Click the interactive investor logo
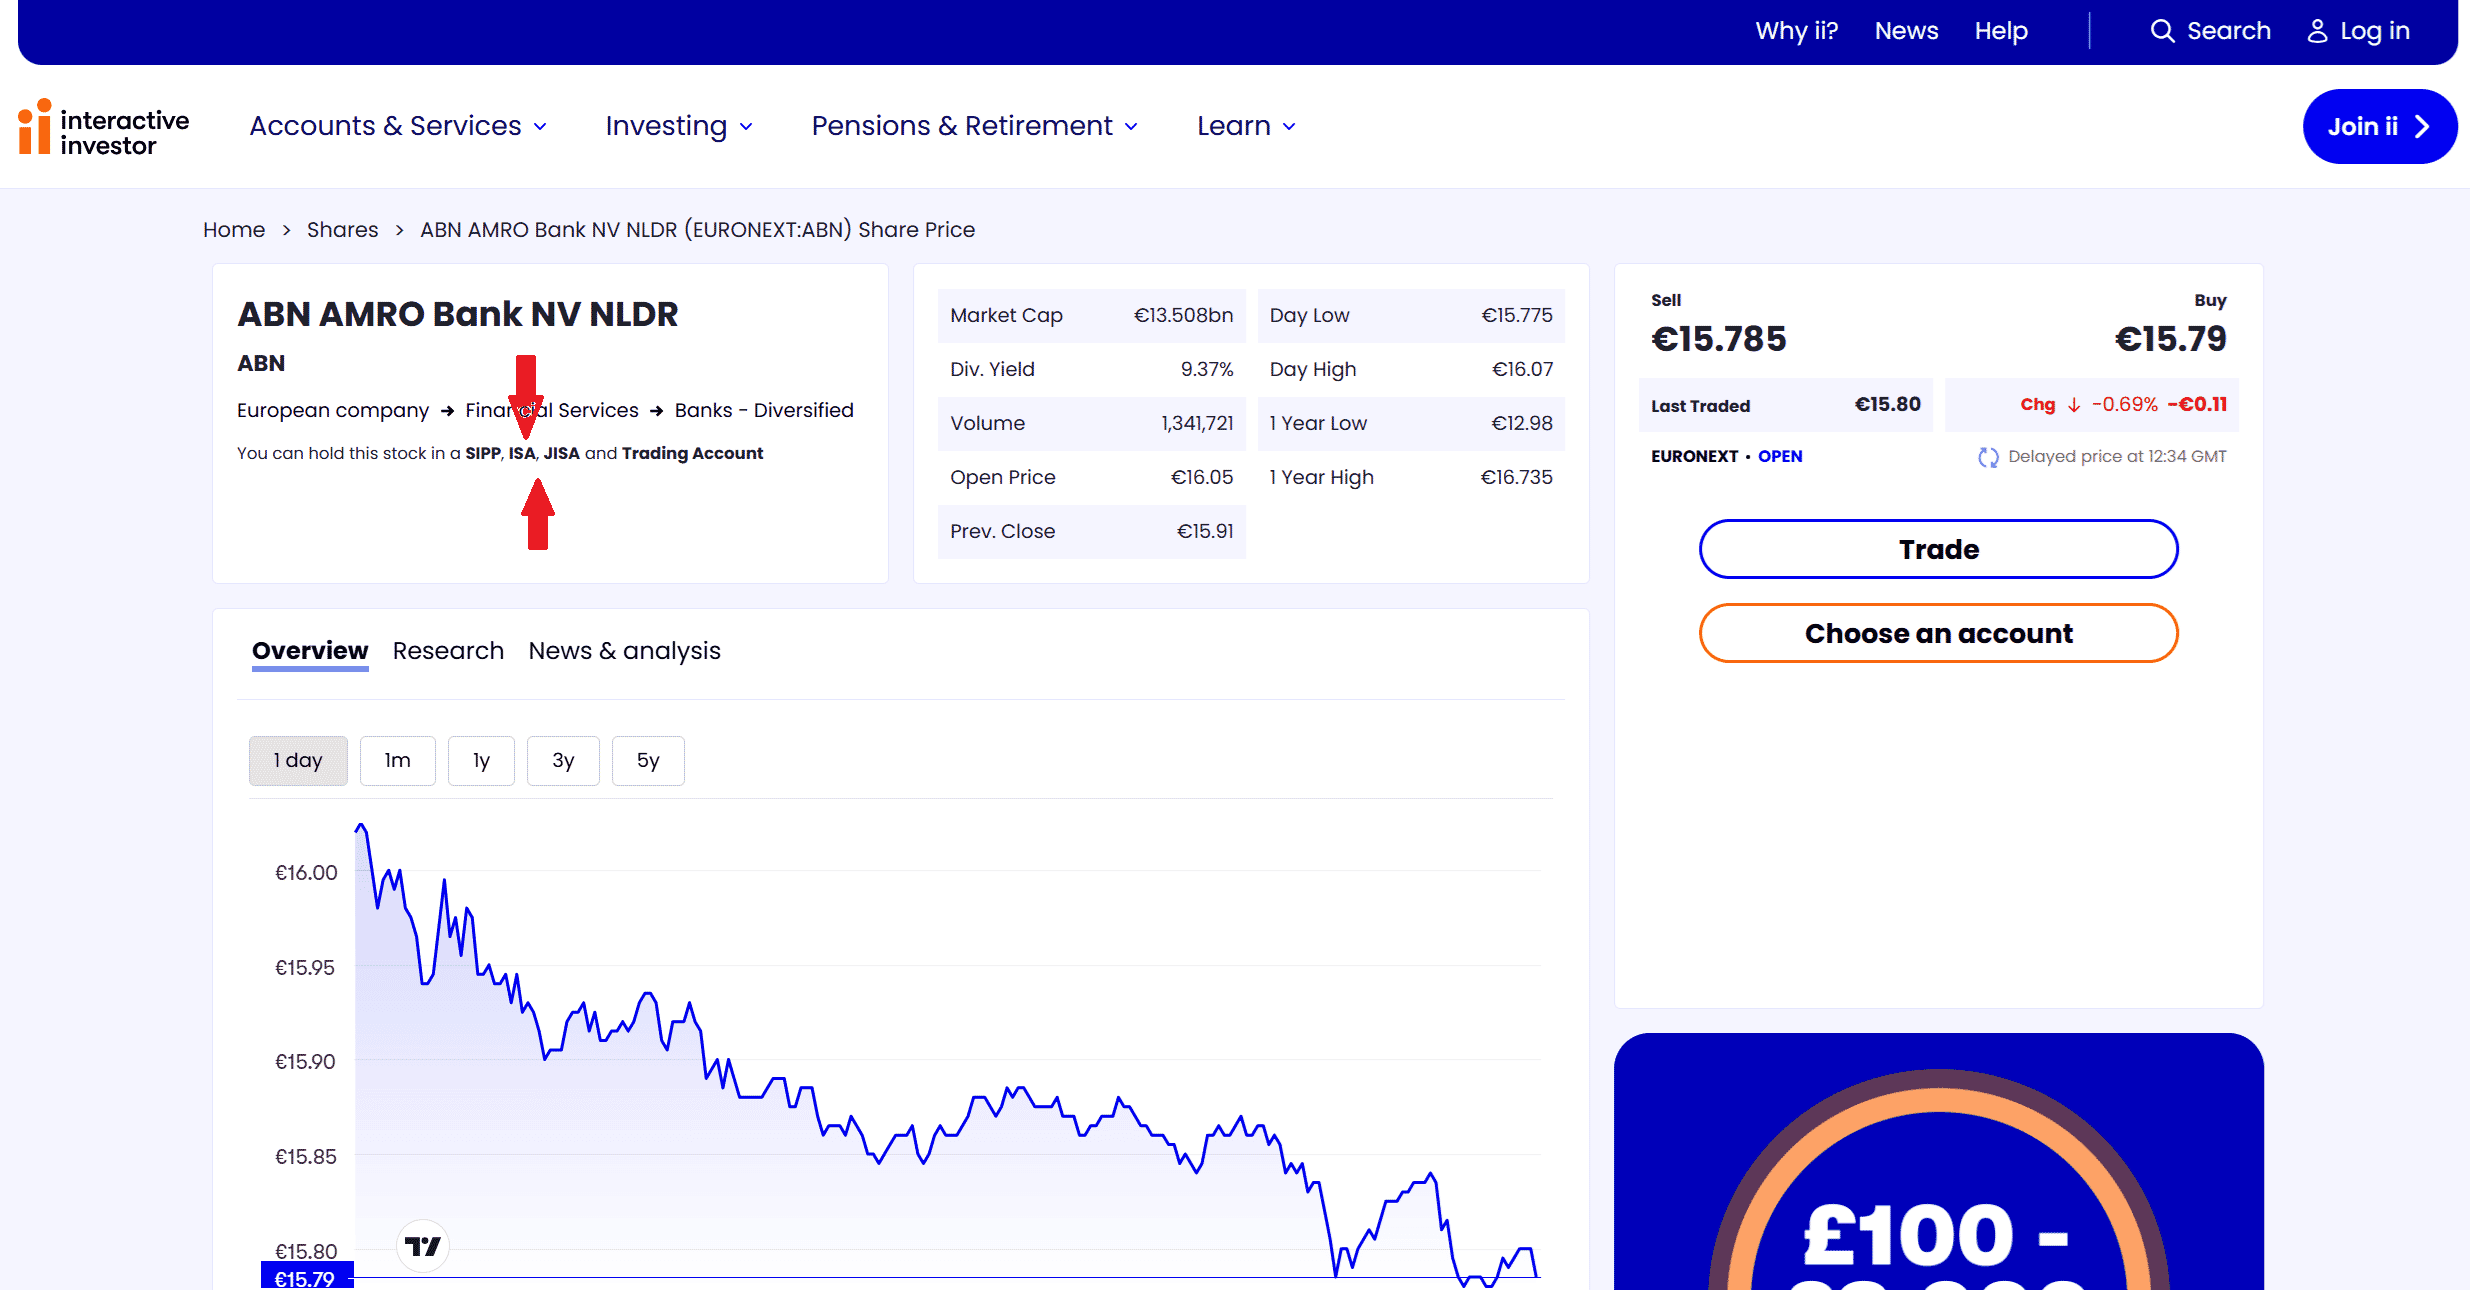 click(x=104, y=128)
